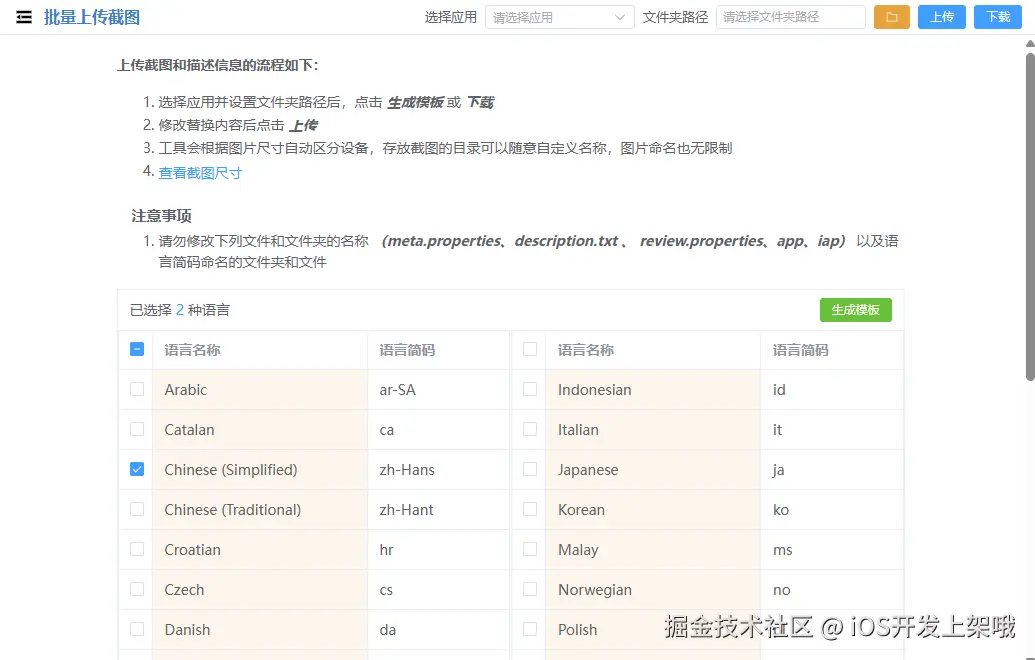1035x660 pixels.
Task: Open the 查看截图尺寸 link
Action: (200, 172)
